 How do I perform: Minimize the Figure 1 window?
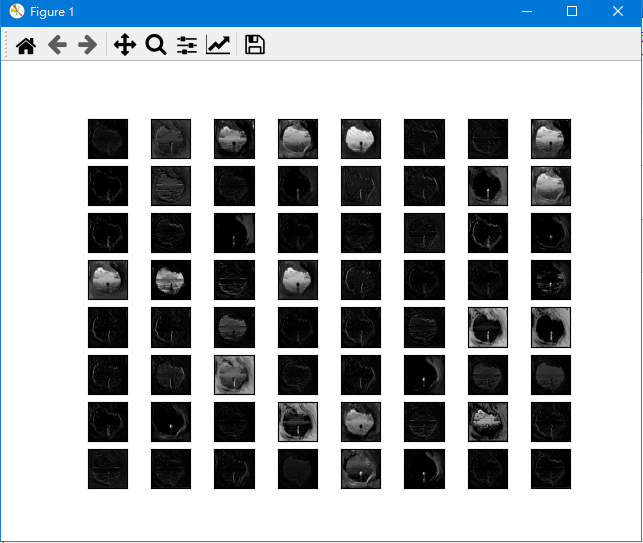pyautogui.click(x=527, y=12)
